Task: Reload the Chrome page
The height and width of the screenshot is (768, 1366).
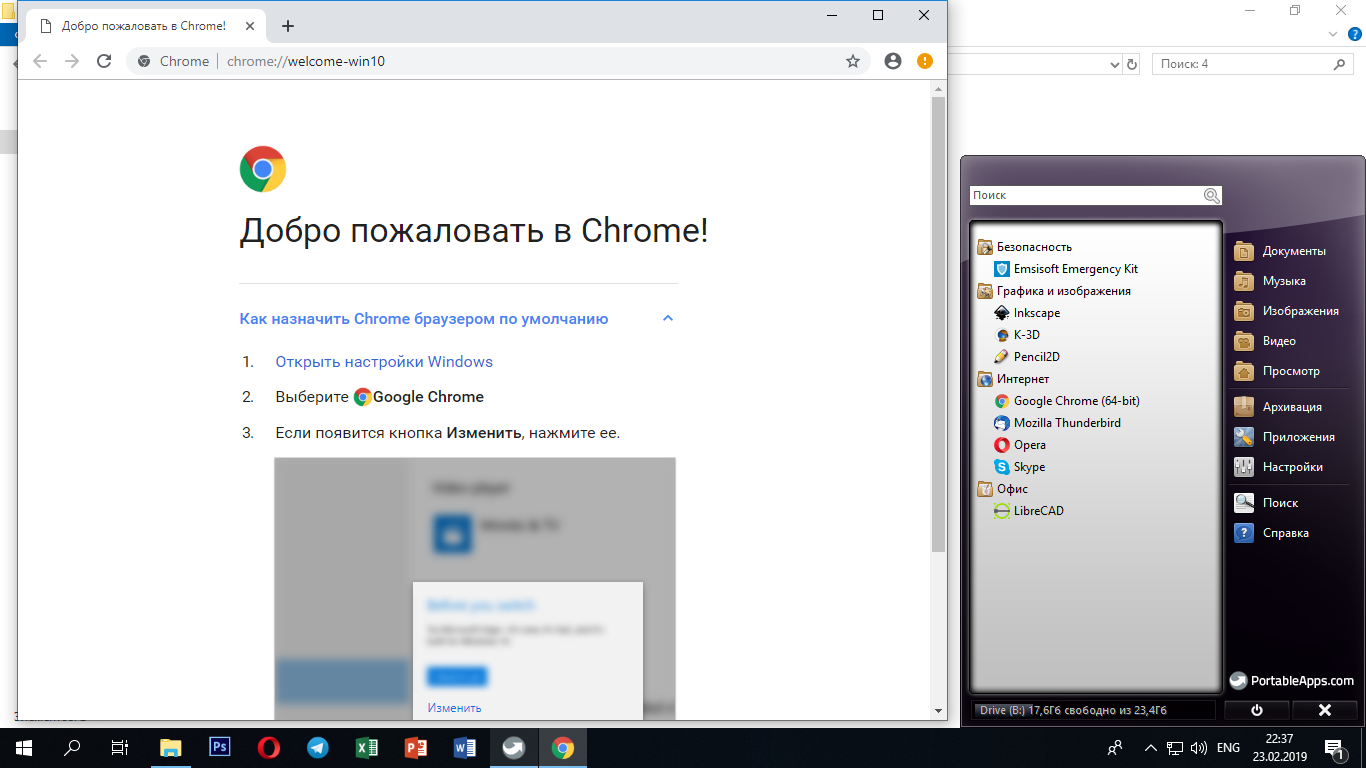Action: pyautogui.click(x=103, y=61)
